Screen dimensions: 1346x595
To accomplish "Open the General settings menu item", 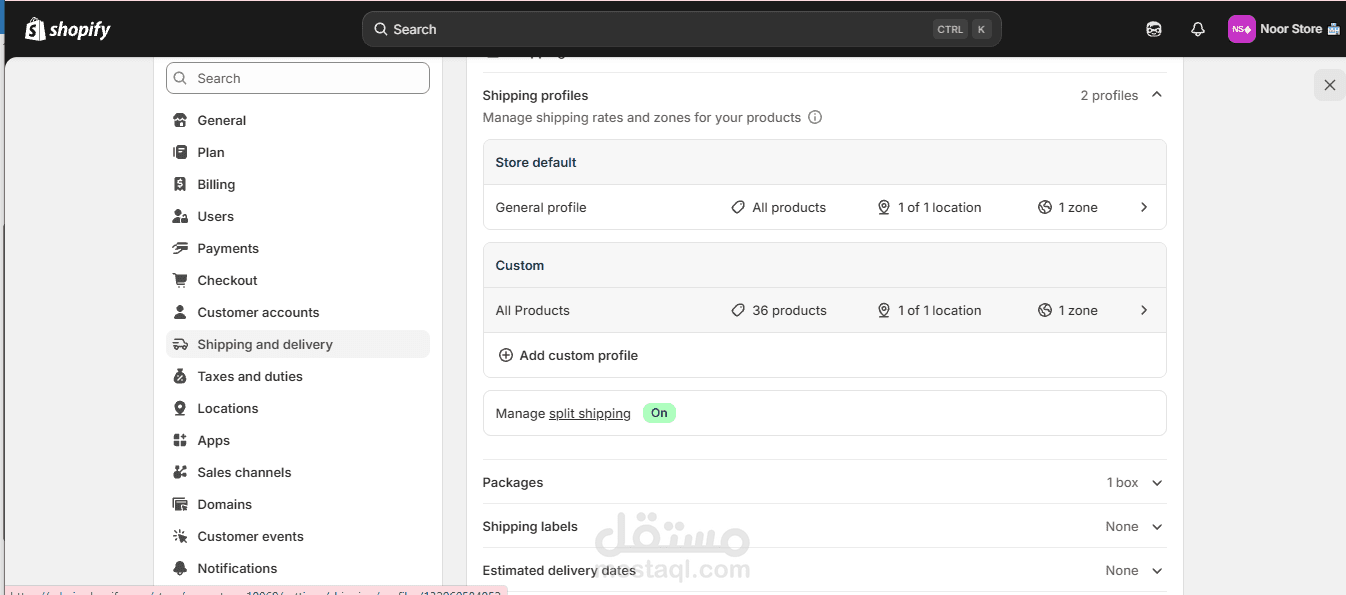I will click(x=298, y=120).
